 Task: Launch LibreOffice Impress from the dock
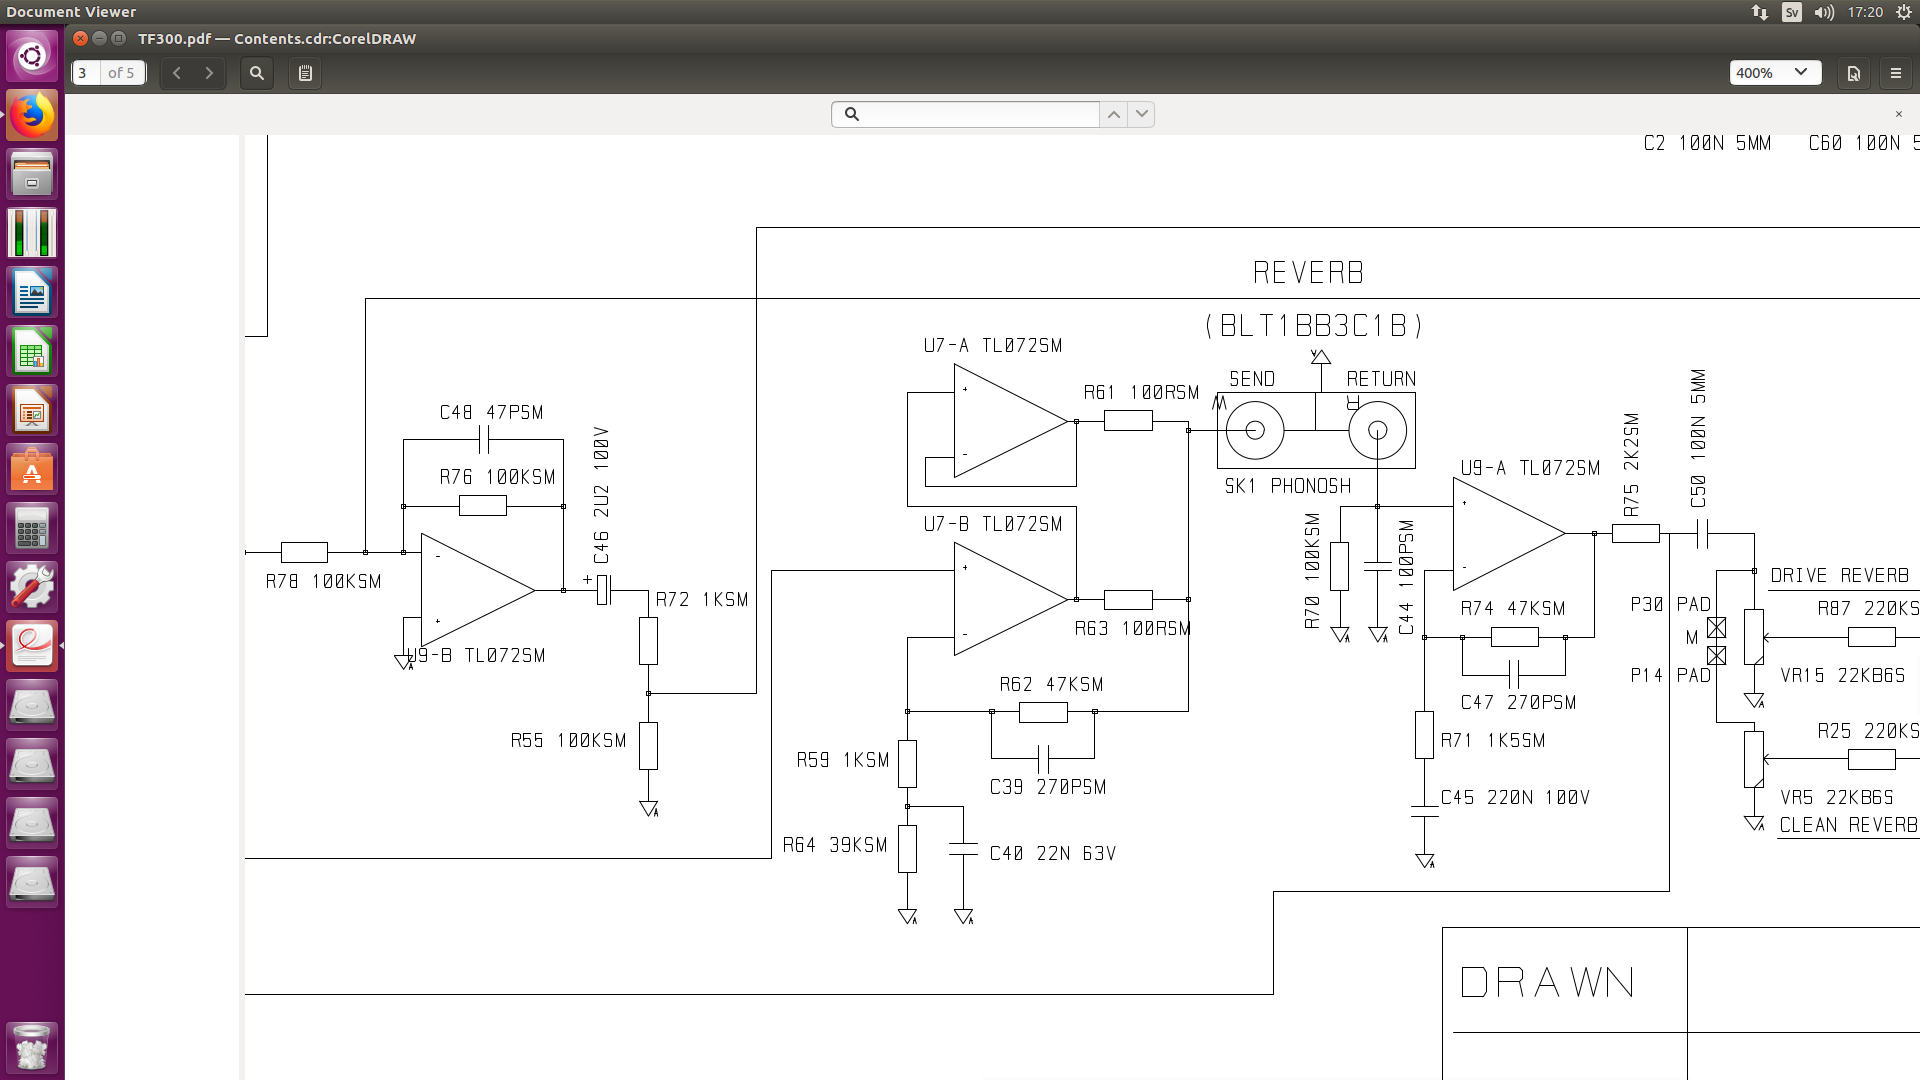[32, 411]
